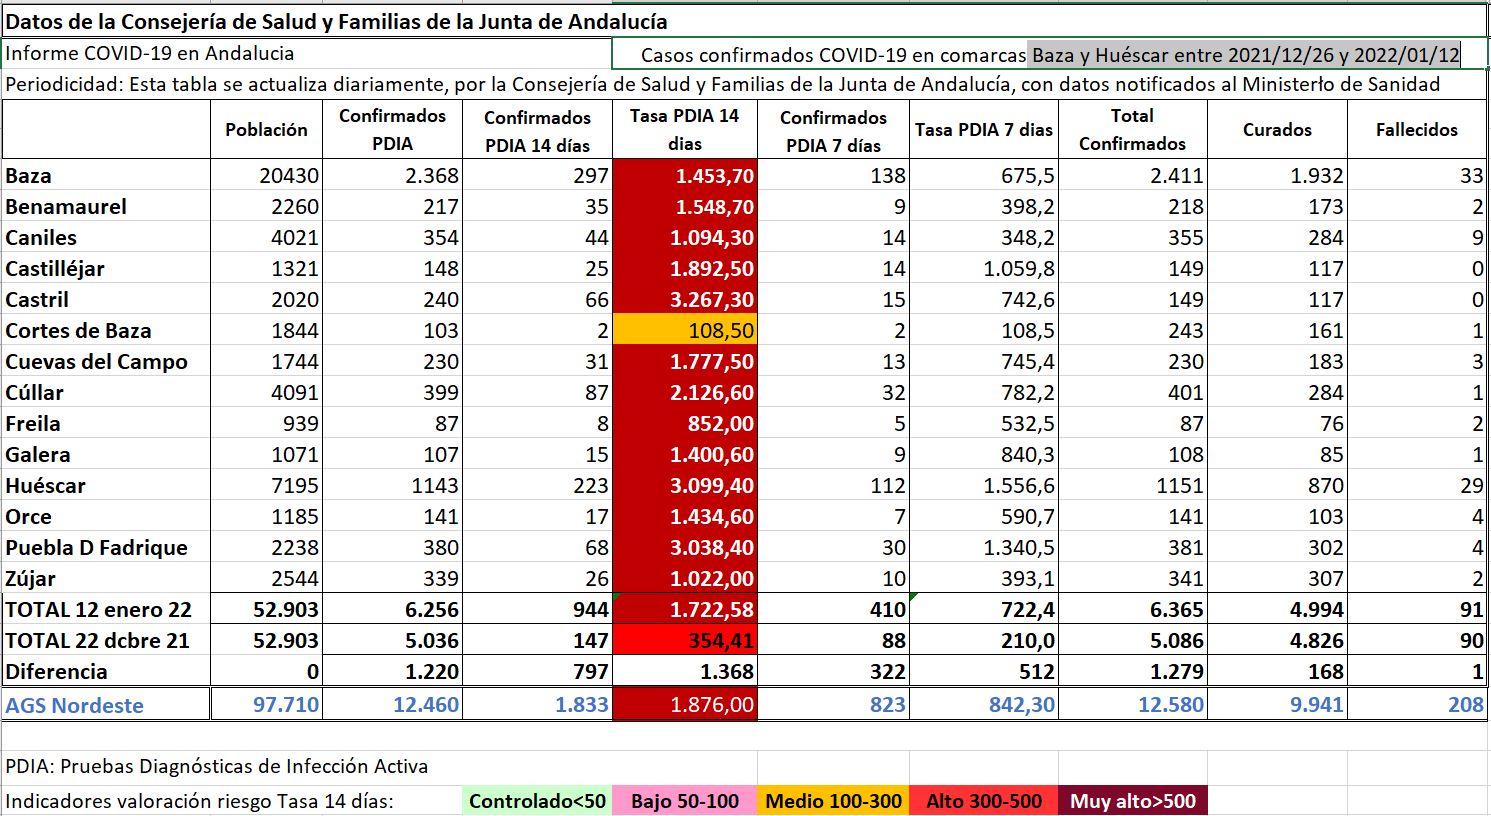1491x816 pixels.
Task: Select the "Fallecidos" column header
Action: pyautogui.click(x=1416, y=130)
